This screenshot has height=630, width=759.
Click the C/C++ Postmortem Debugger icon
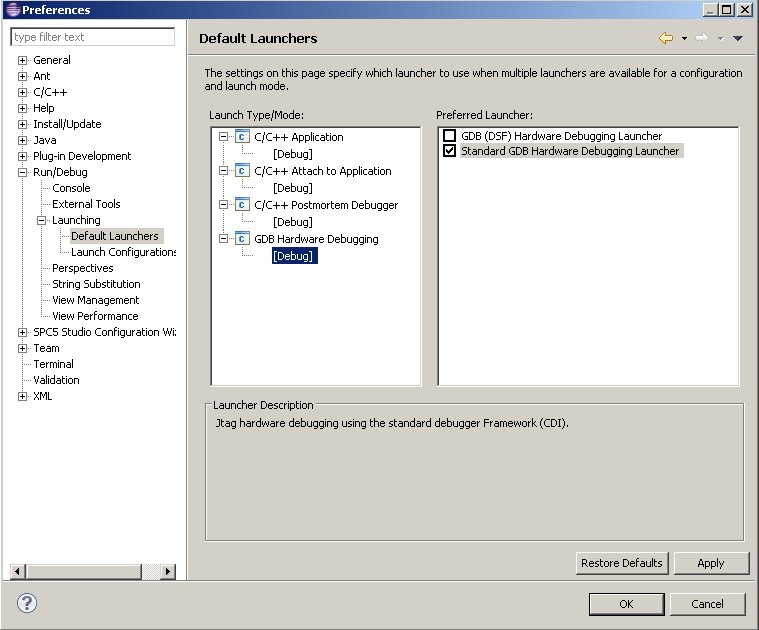point(242,205)
